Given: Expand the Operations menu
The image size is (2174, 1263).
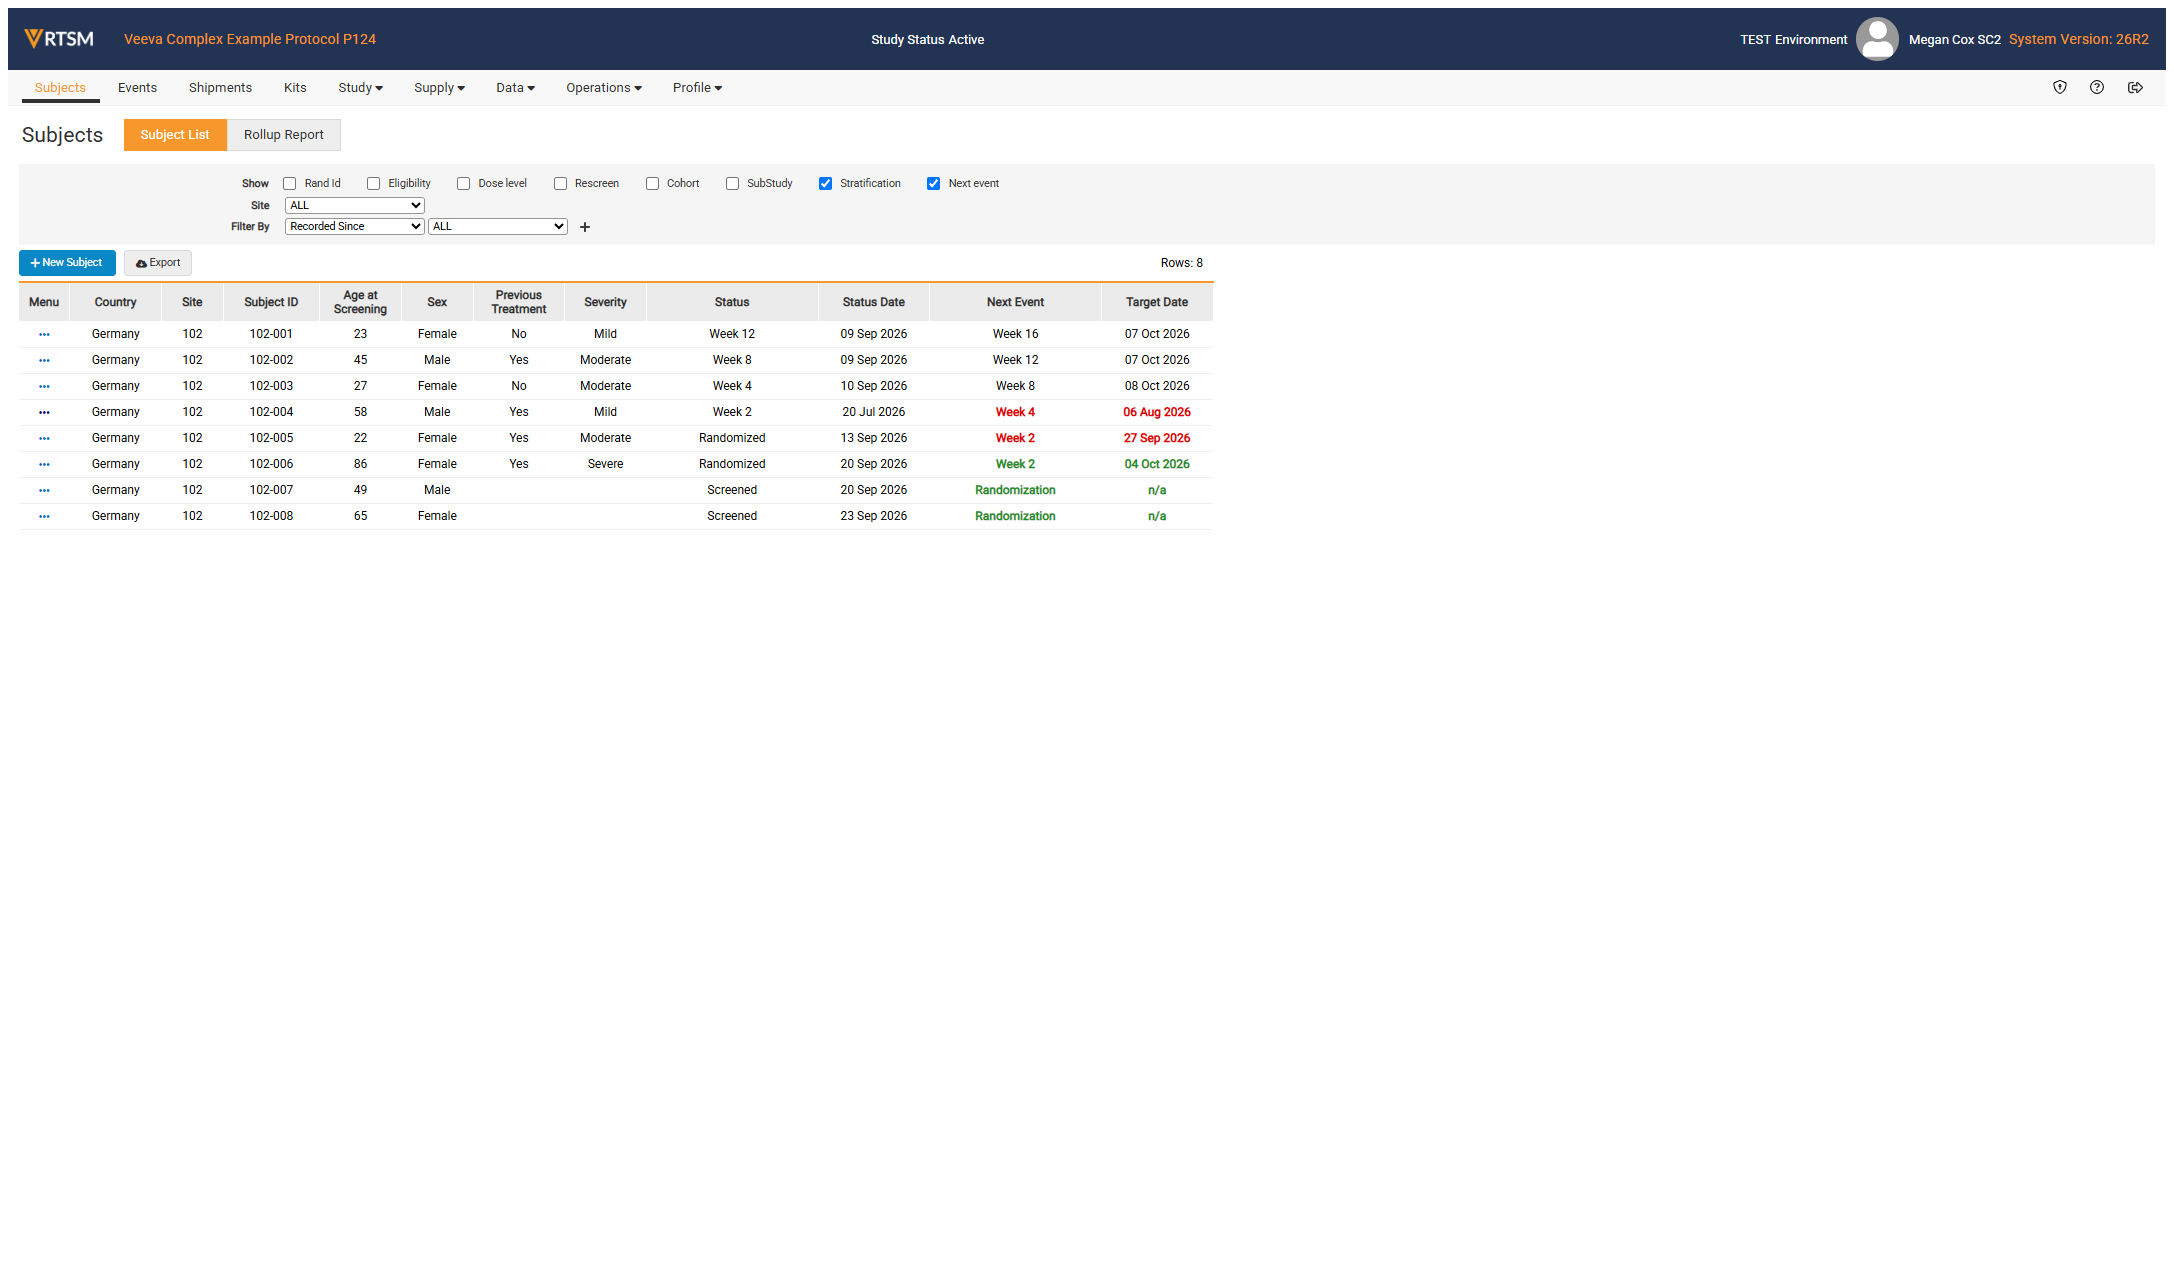Looking at the screenshot, I should point(604,88).
